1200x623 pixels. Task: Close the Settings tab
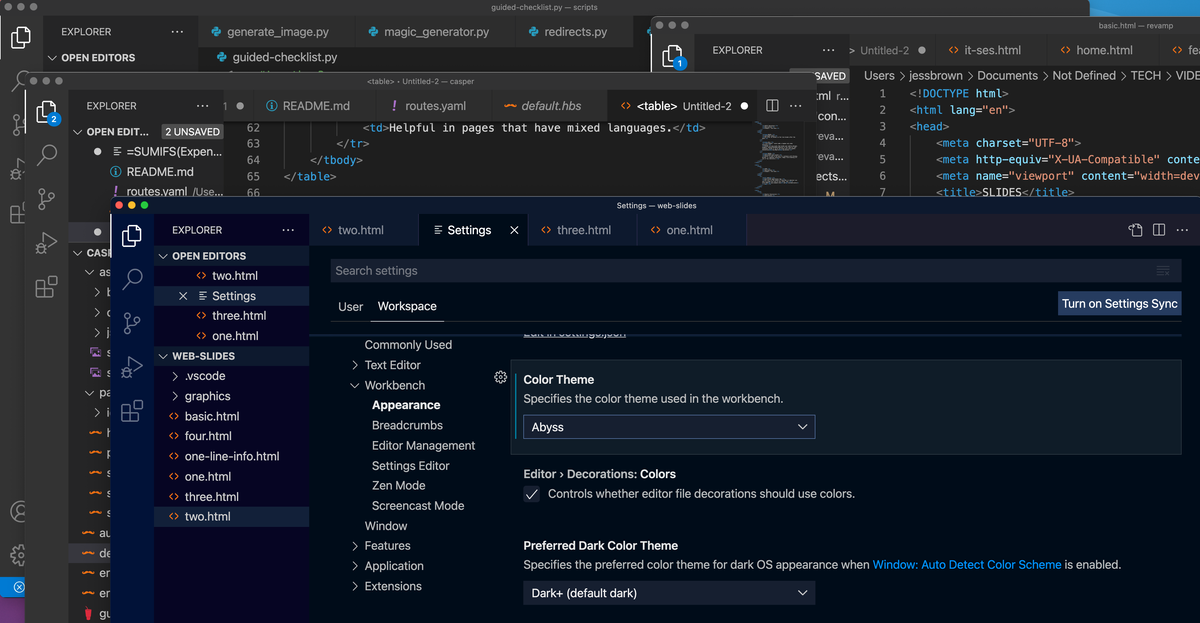514,230
